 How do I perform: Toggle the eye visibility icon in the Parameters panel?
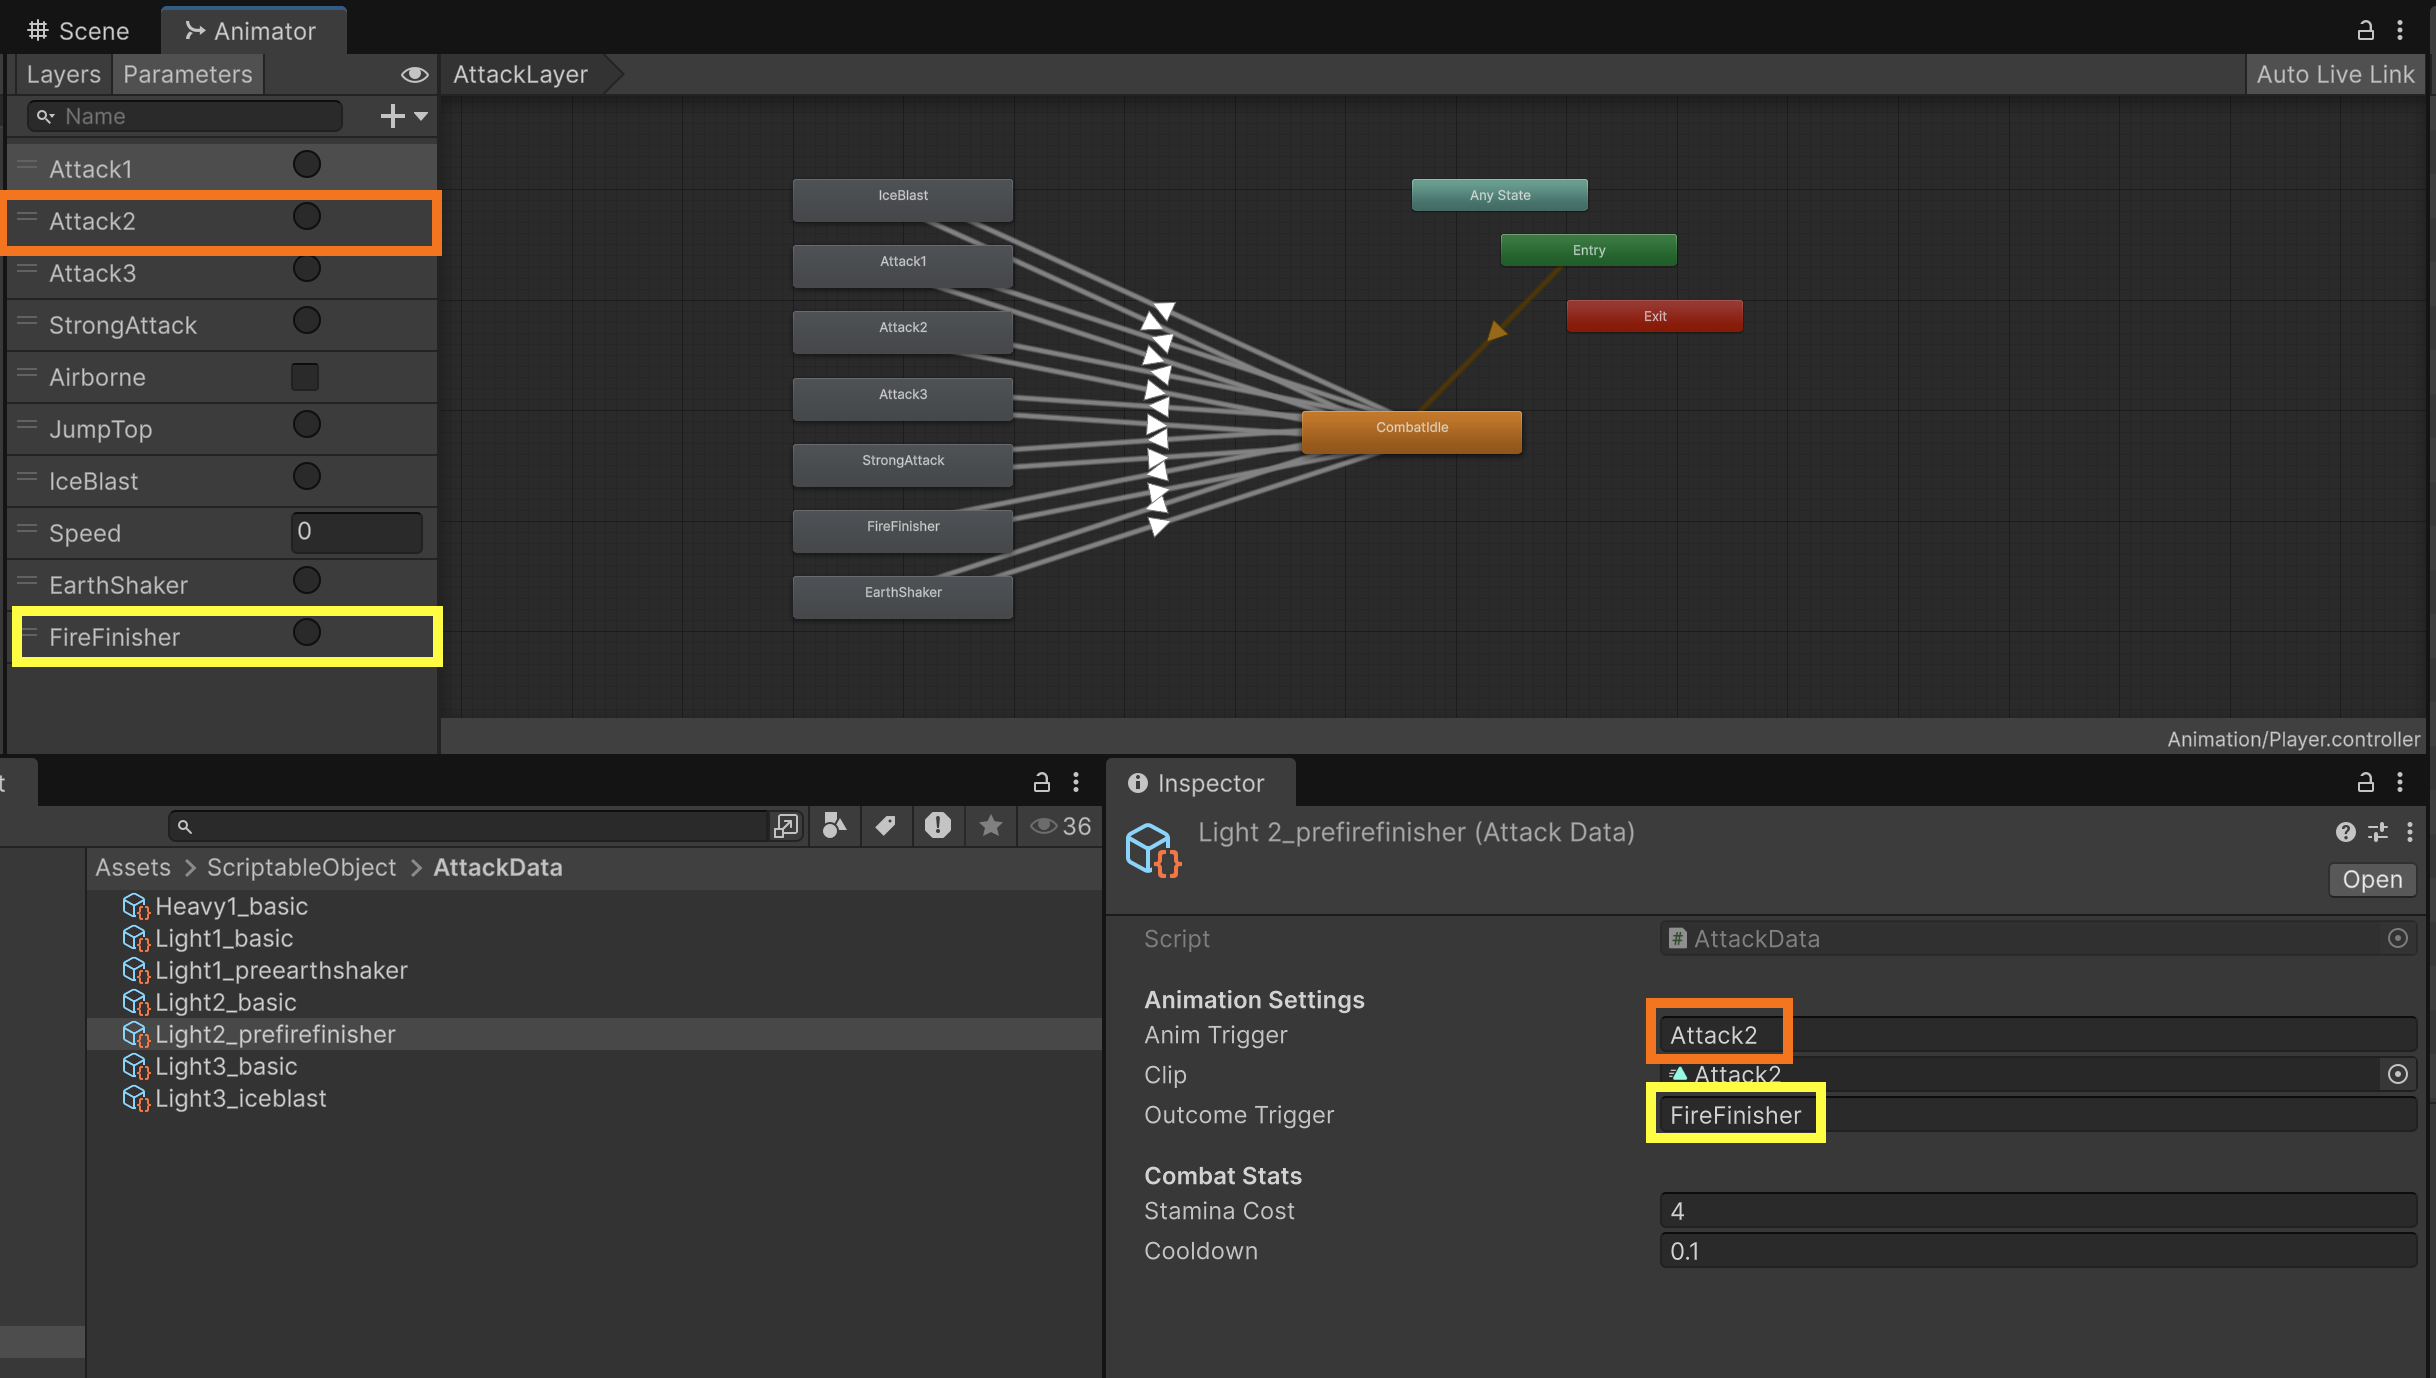coord(414,75)
